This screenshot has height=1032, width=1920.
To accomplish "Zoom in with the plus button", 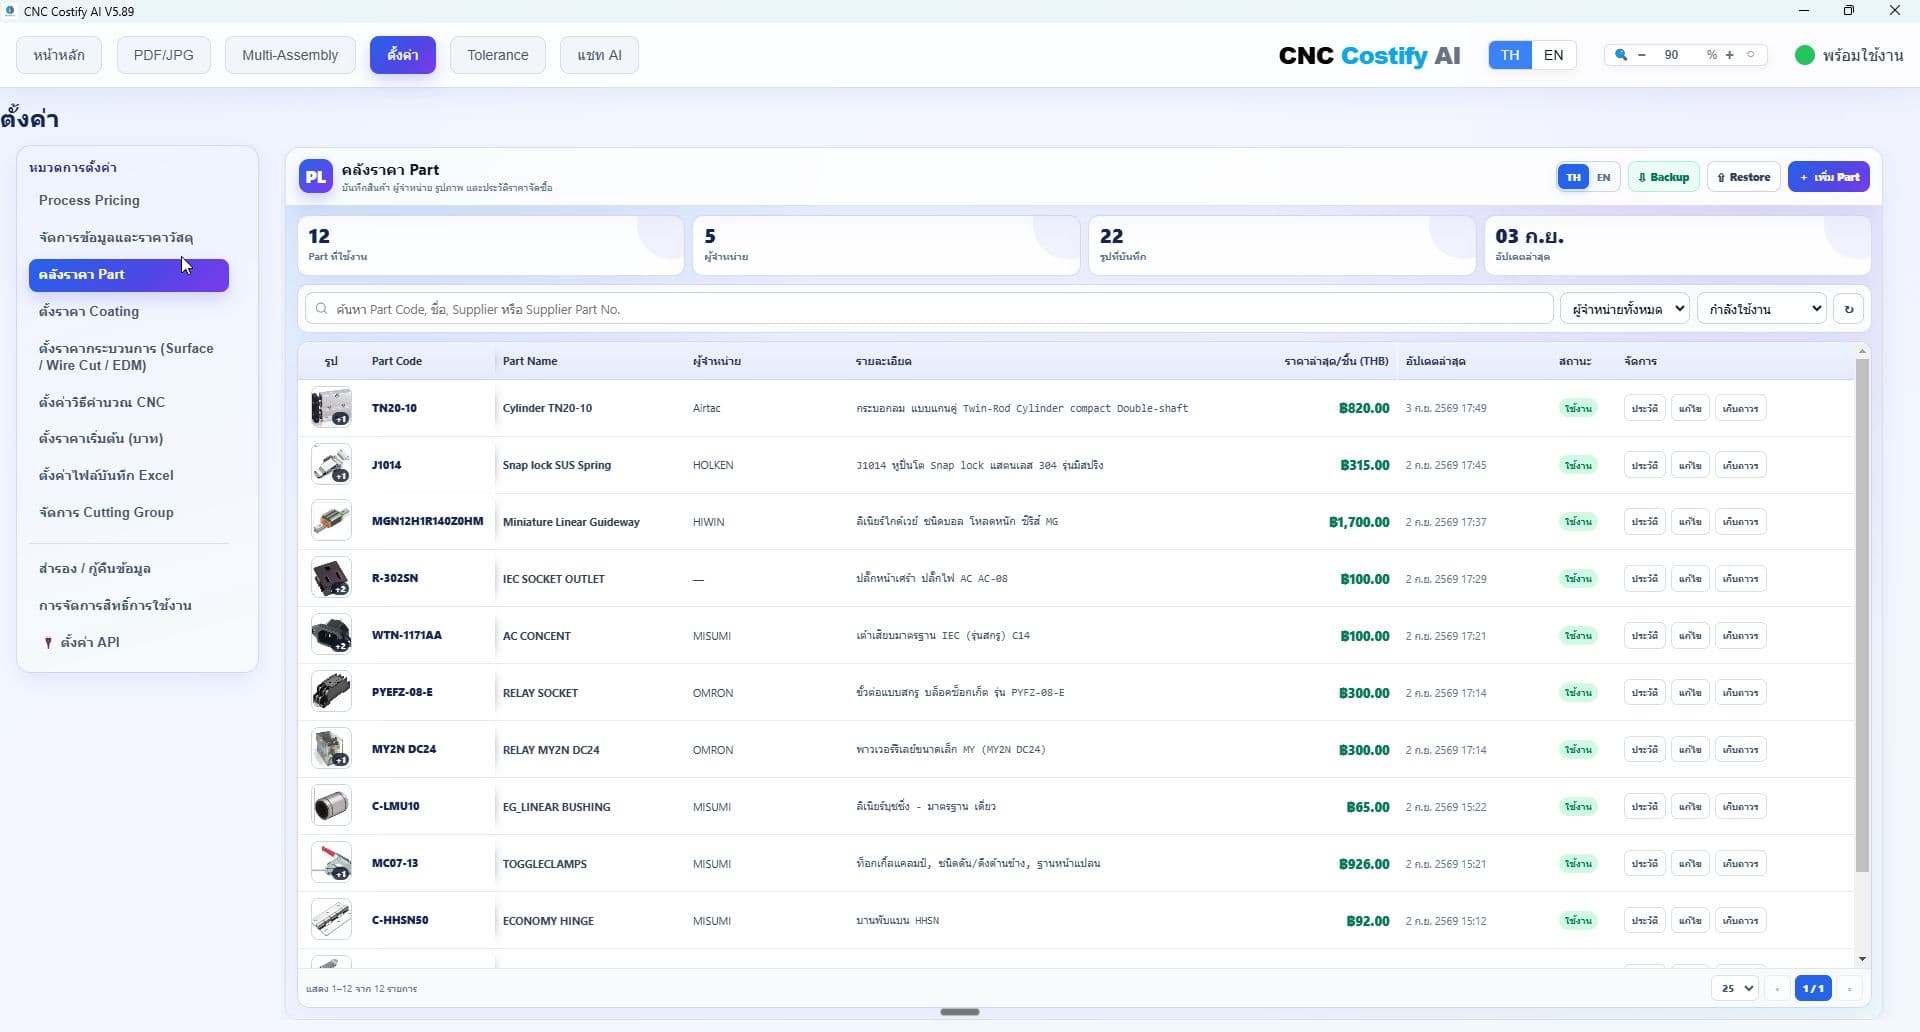I will 1729,55.
